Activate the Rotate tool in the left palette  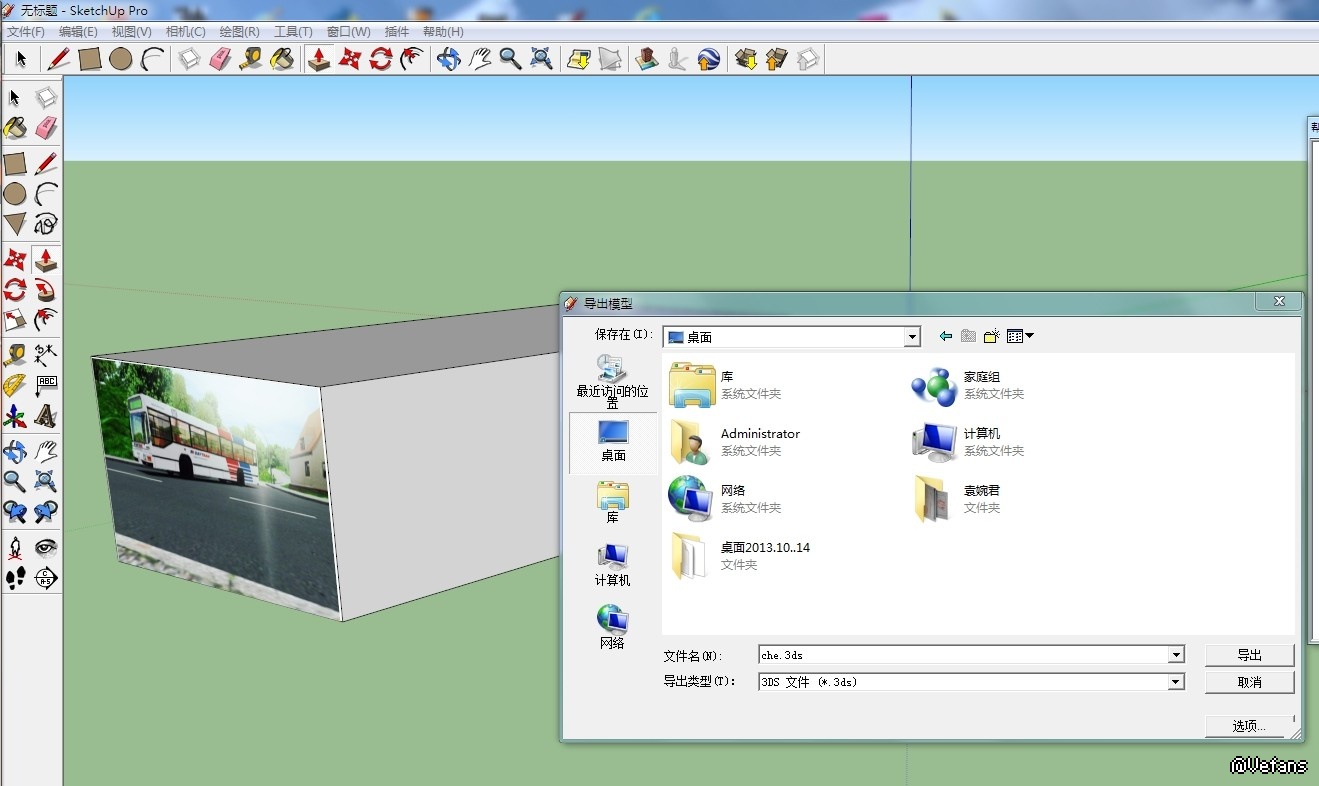(x=15, y=291)
